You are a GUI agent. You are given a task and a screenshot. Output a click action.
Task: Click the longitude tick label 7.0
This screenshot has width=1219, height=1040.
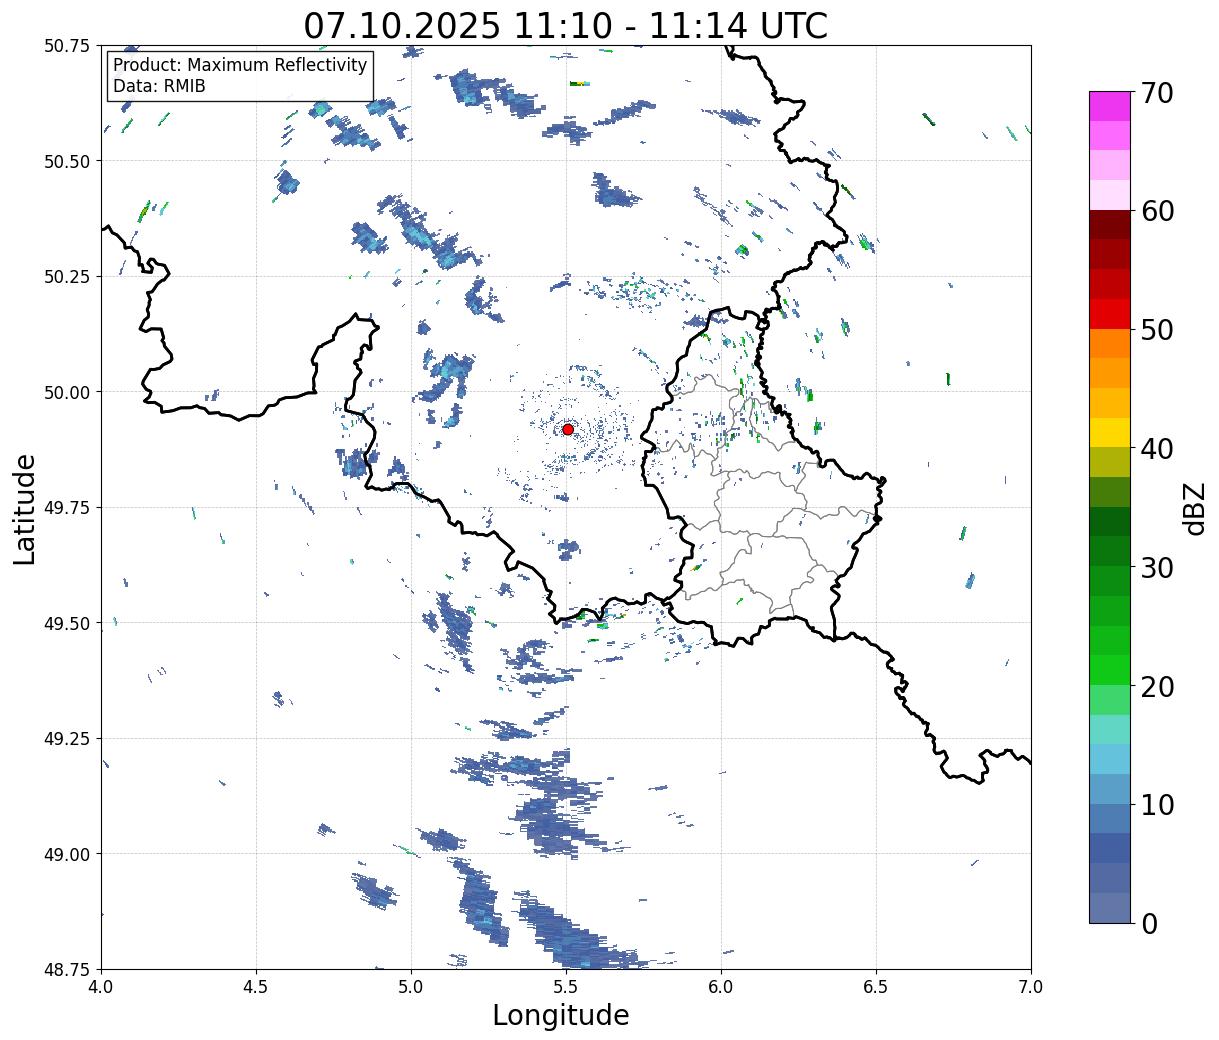[x=1031, y=986]
